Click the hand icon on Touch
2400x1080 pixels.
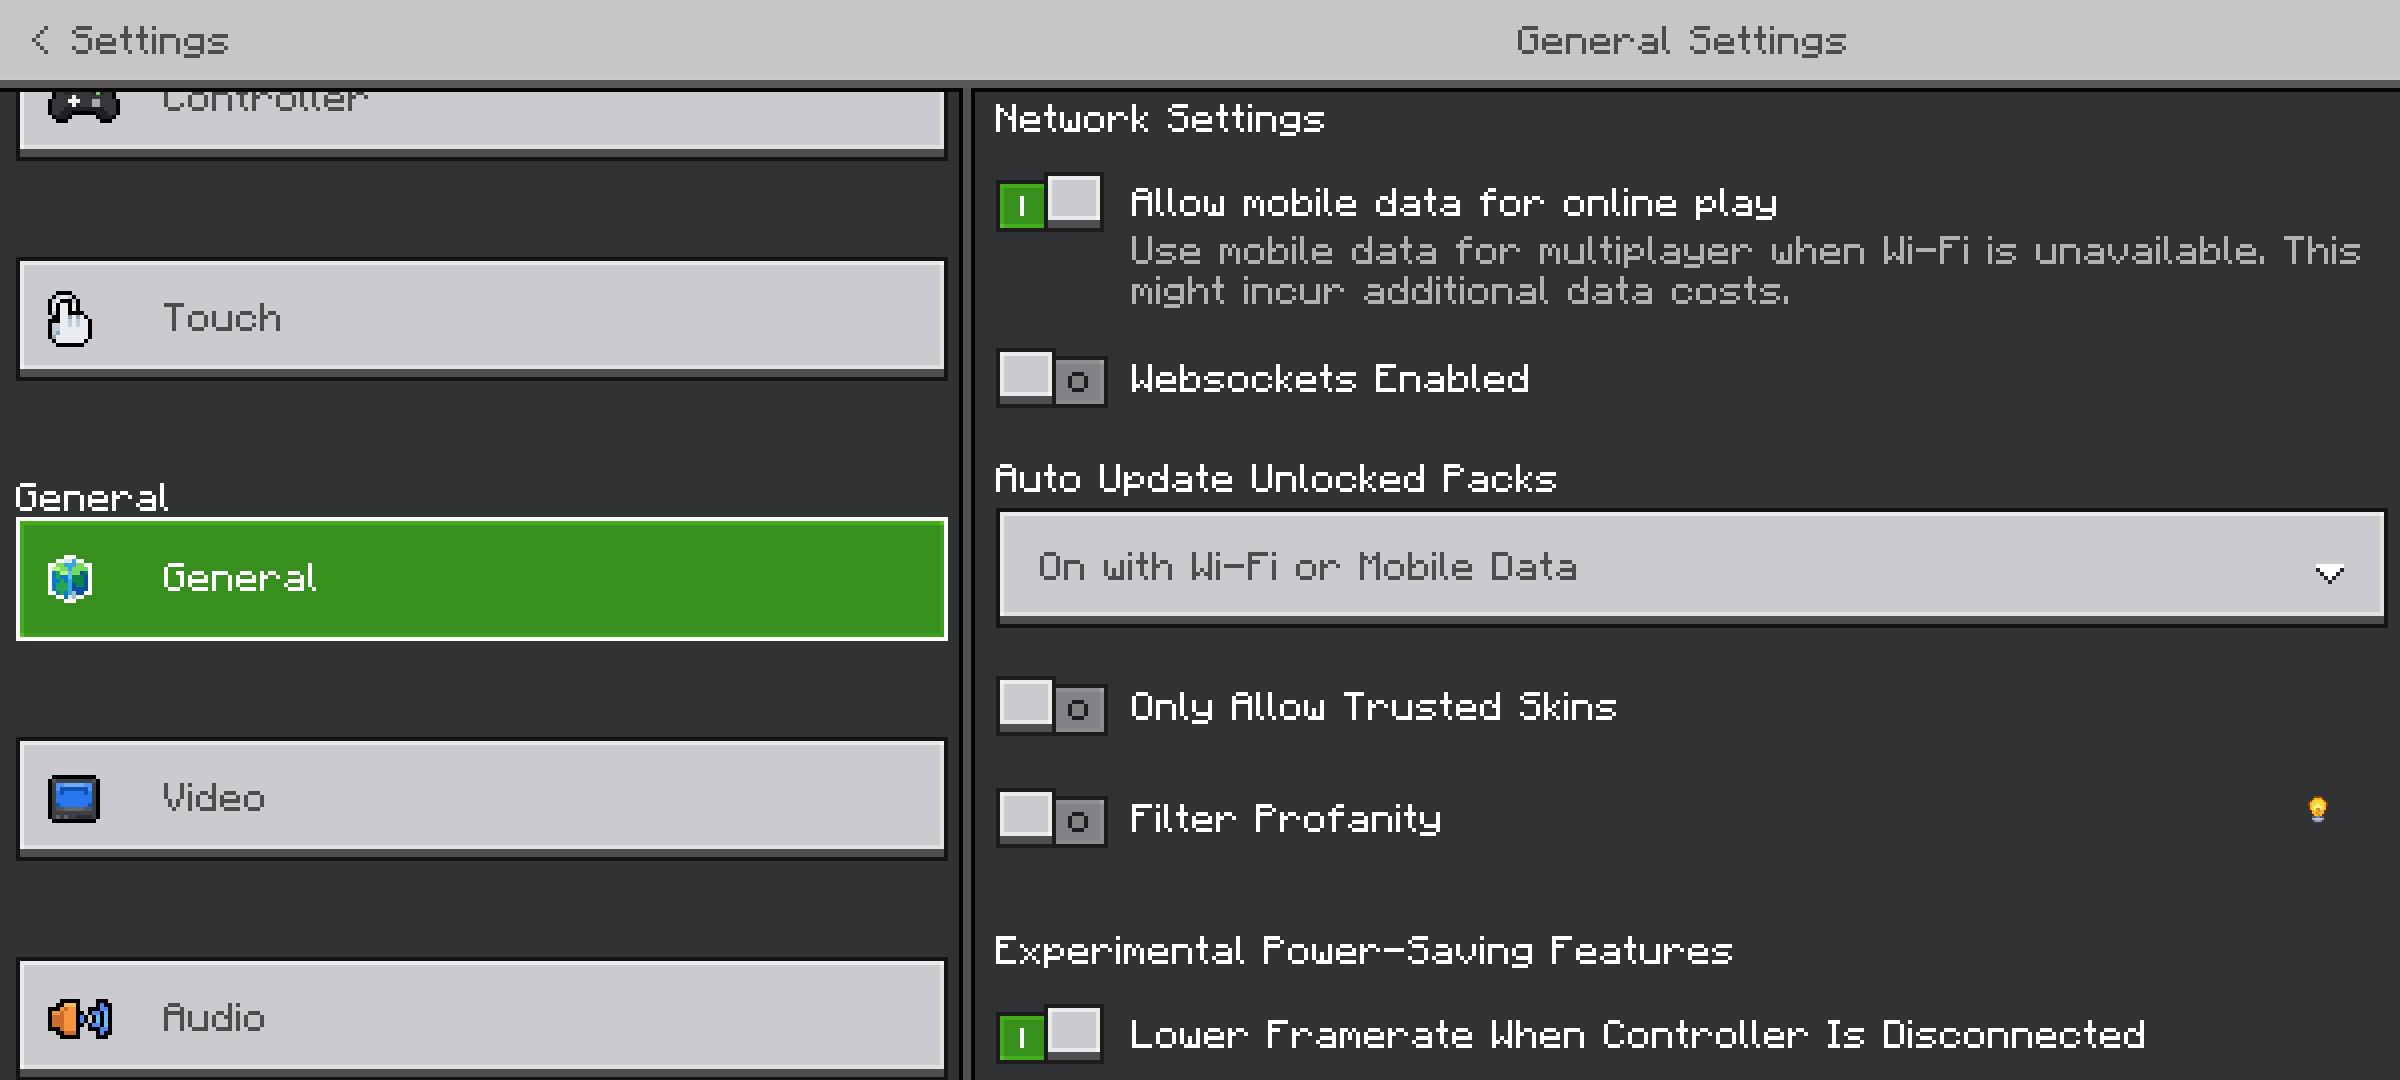point(70,319)
